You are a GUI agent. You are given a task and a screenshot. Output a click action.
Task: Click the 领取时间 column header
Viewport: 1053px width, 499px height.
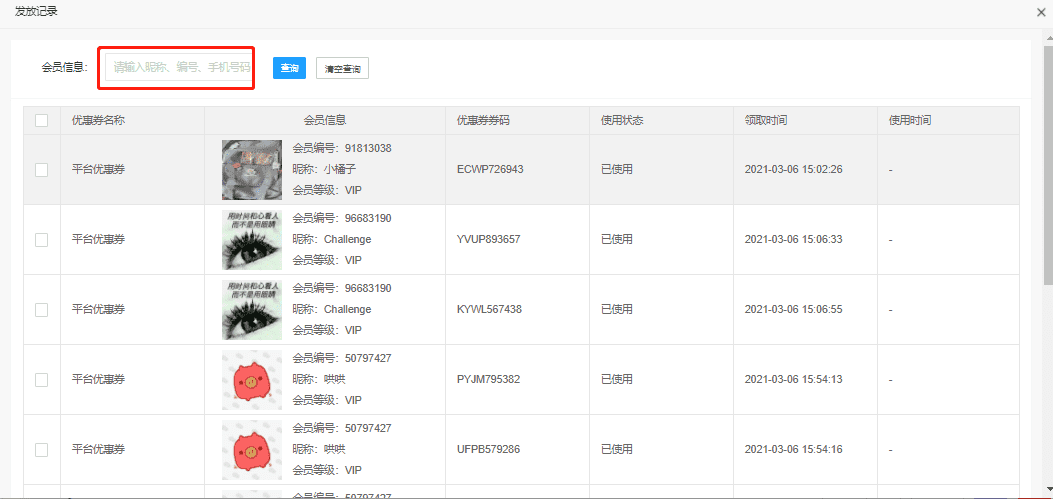coord(766,120)
